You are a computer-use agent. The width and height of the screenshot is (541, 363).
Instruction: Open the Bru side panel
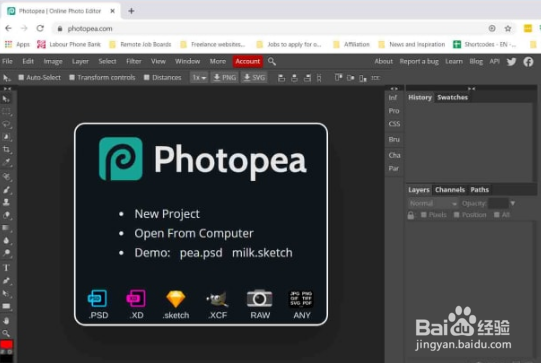394,139
